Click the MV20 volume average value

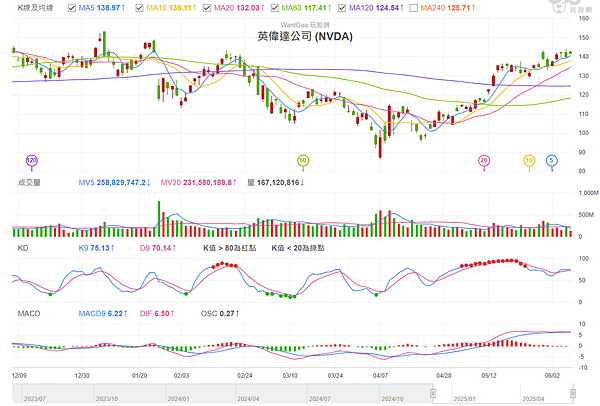[198, 183]
